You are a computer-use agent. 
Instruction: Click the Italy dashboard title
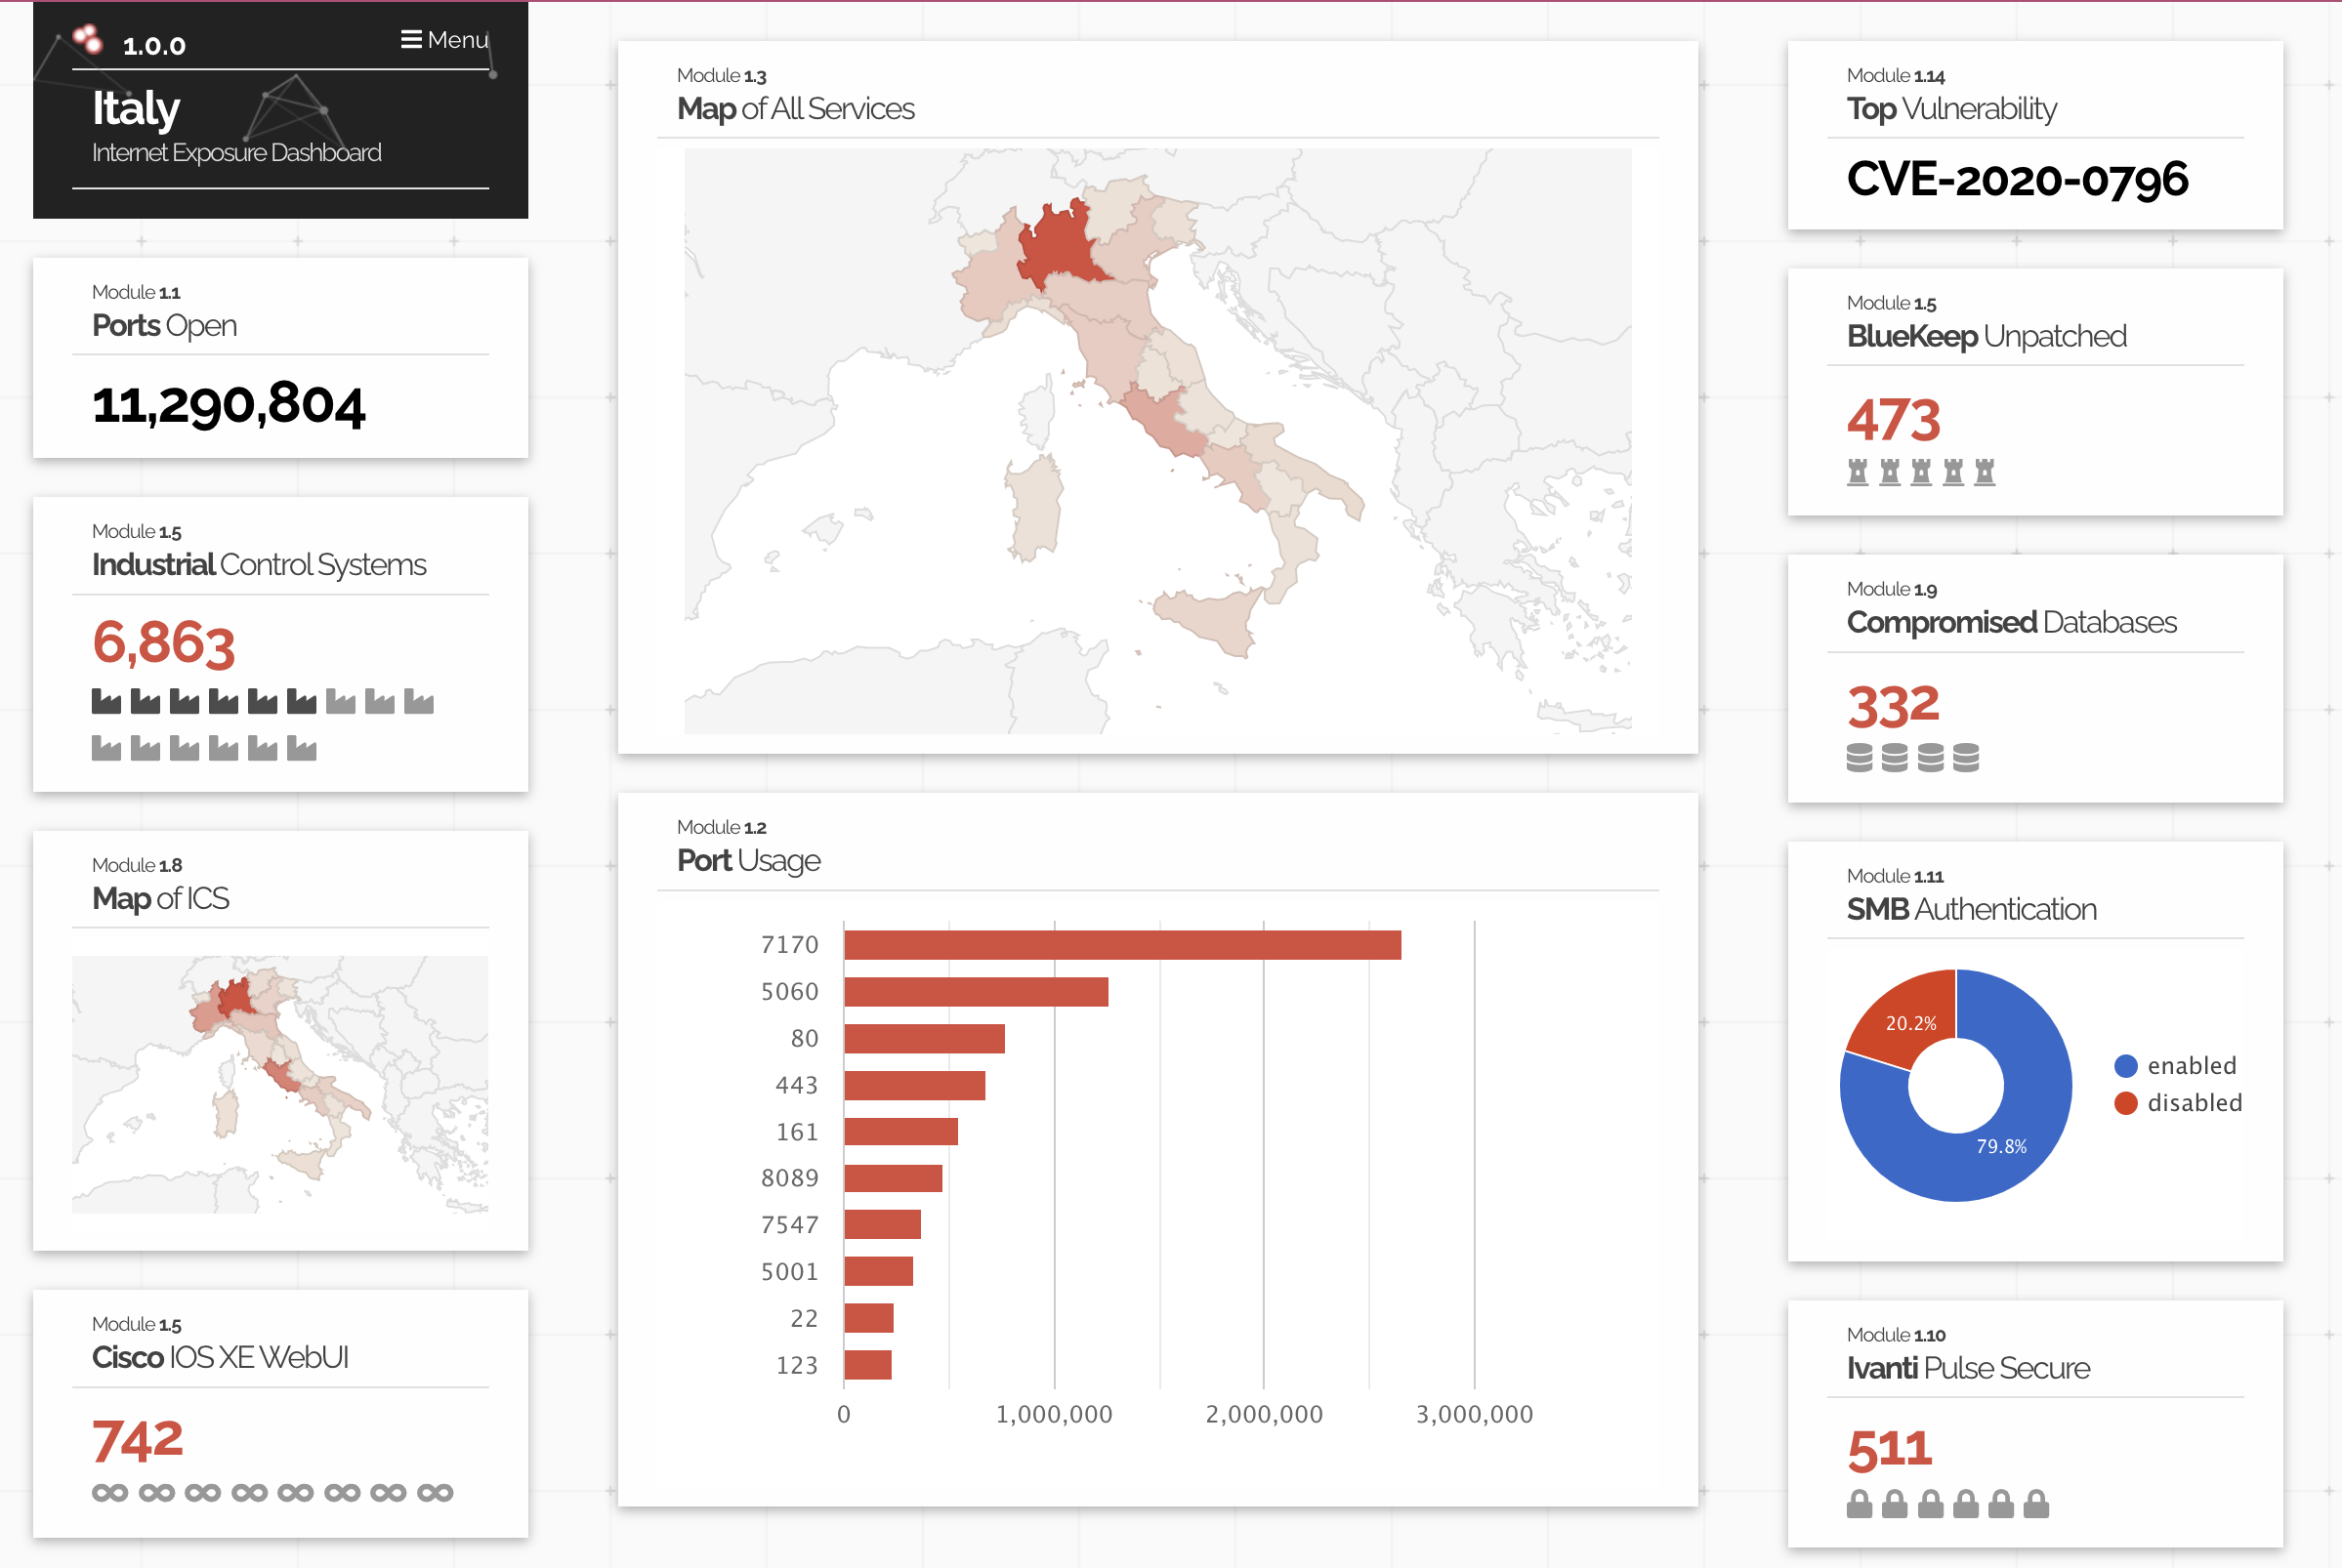point(136,108)
